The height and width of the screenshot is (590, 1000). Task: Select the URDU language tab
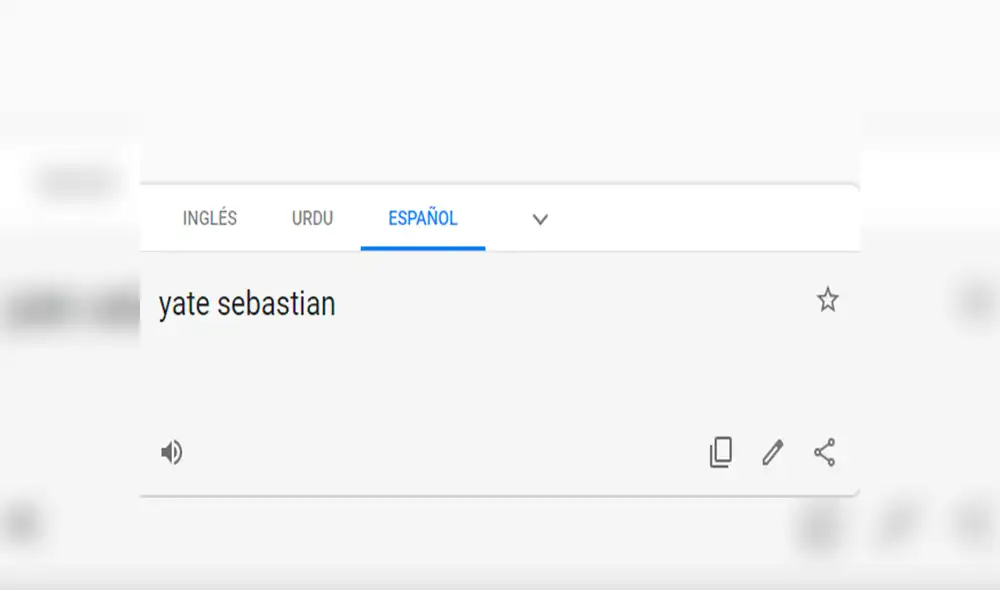(311, 219)
